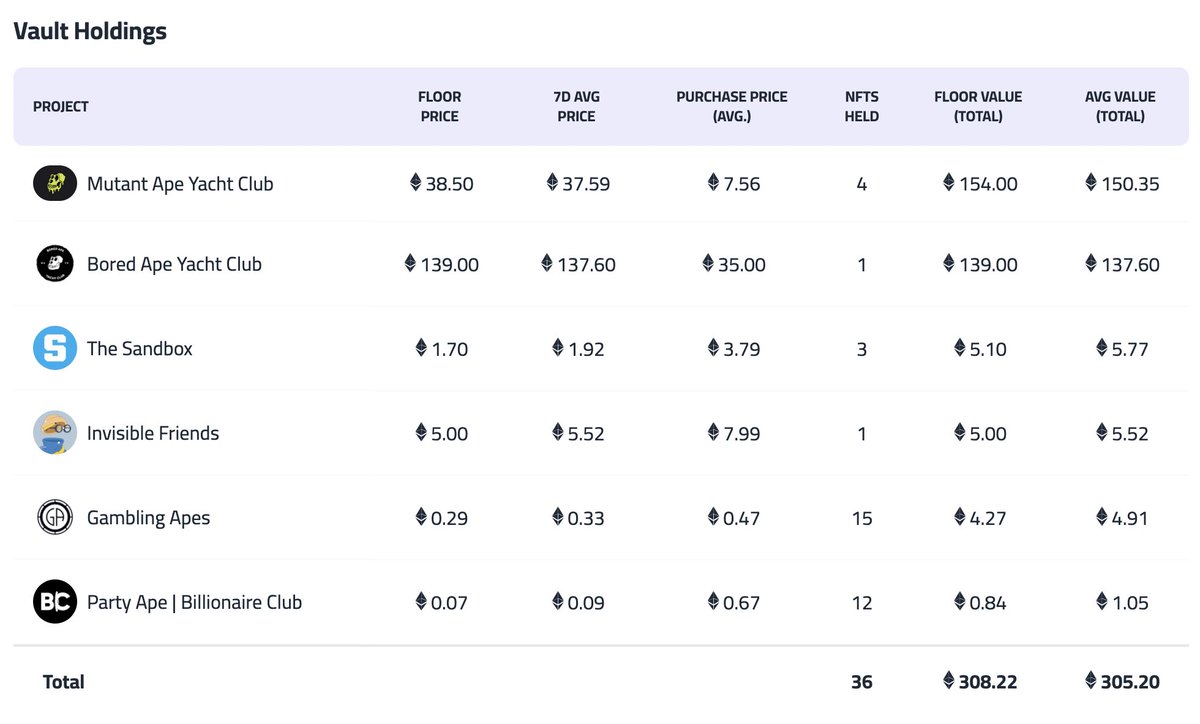Click the FLOOR VALUE (TOTAL) column header
Image resolution: width=1200 pixels, height=724 pixels.
pyautogui.click(x=978, y=107)
